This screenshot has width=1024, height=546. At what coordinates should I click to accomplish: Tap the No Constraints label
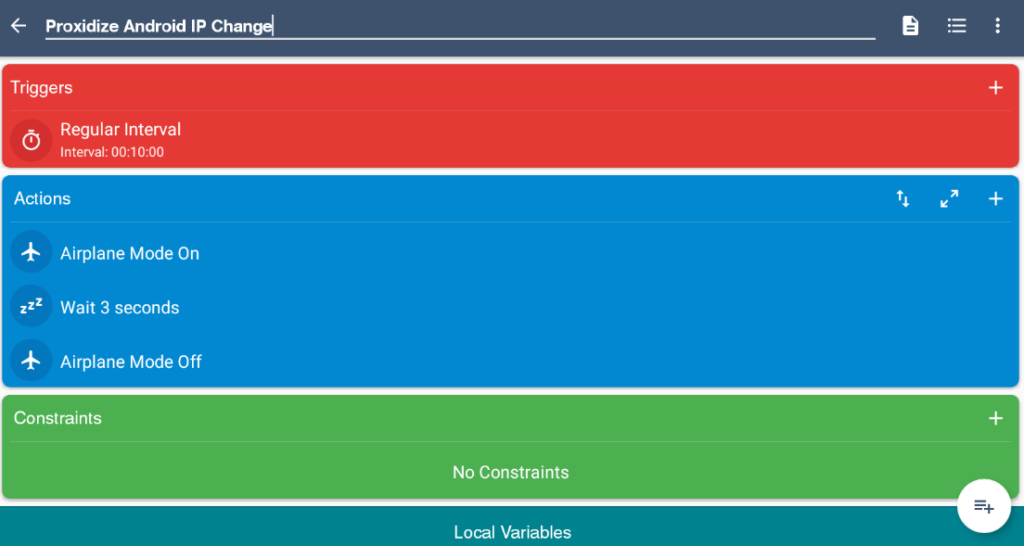[x=511, y=472]
